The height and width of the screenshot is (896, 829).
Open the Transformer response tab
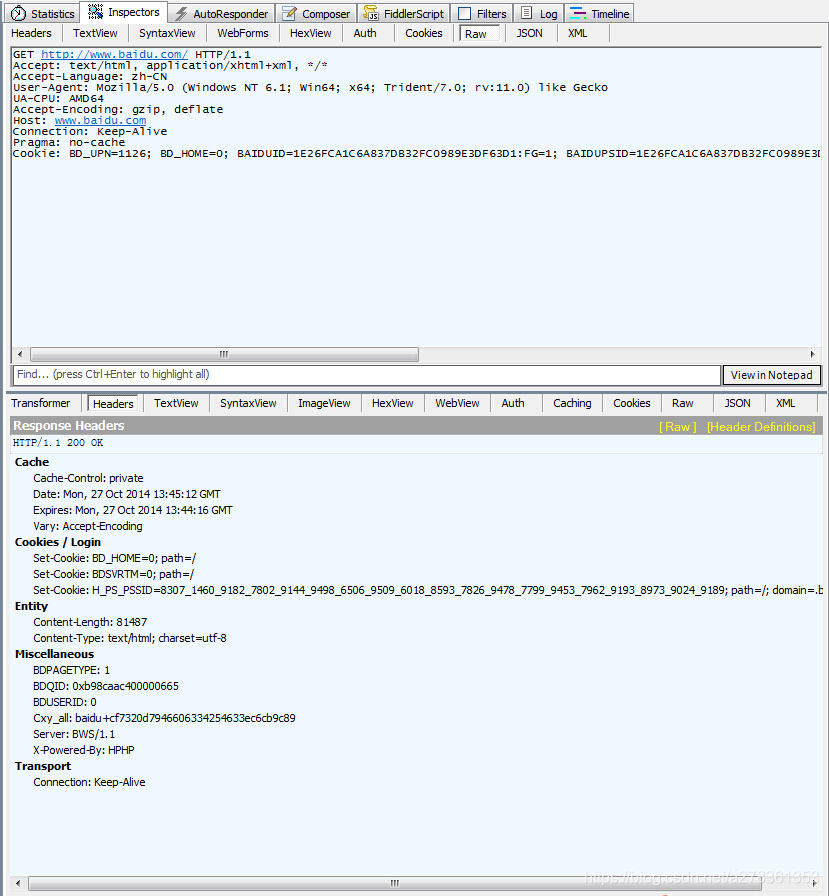41,403
